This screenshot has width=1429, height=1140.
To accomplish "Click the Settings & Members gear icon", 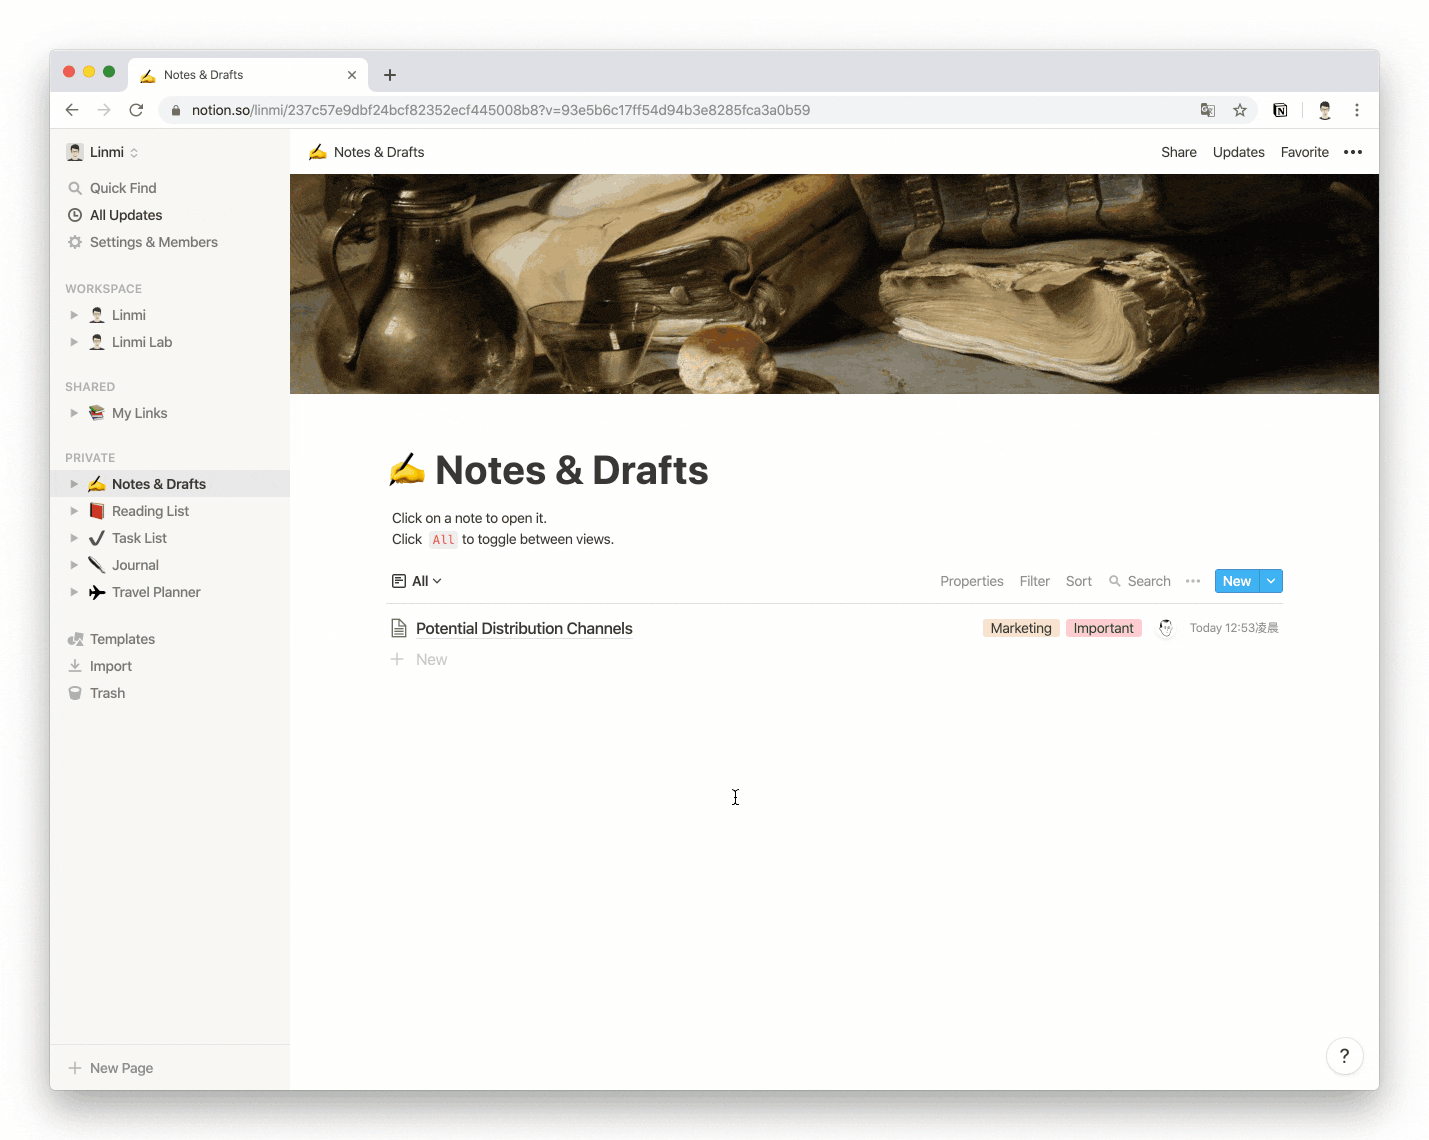I will 75,242.
